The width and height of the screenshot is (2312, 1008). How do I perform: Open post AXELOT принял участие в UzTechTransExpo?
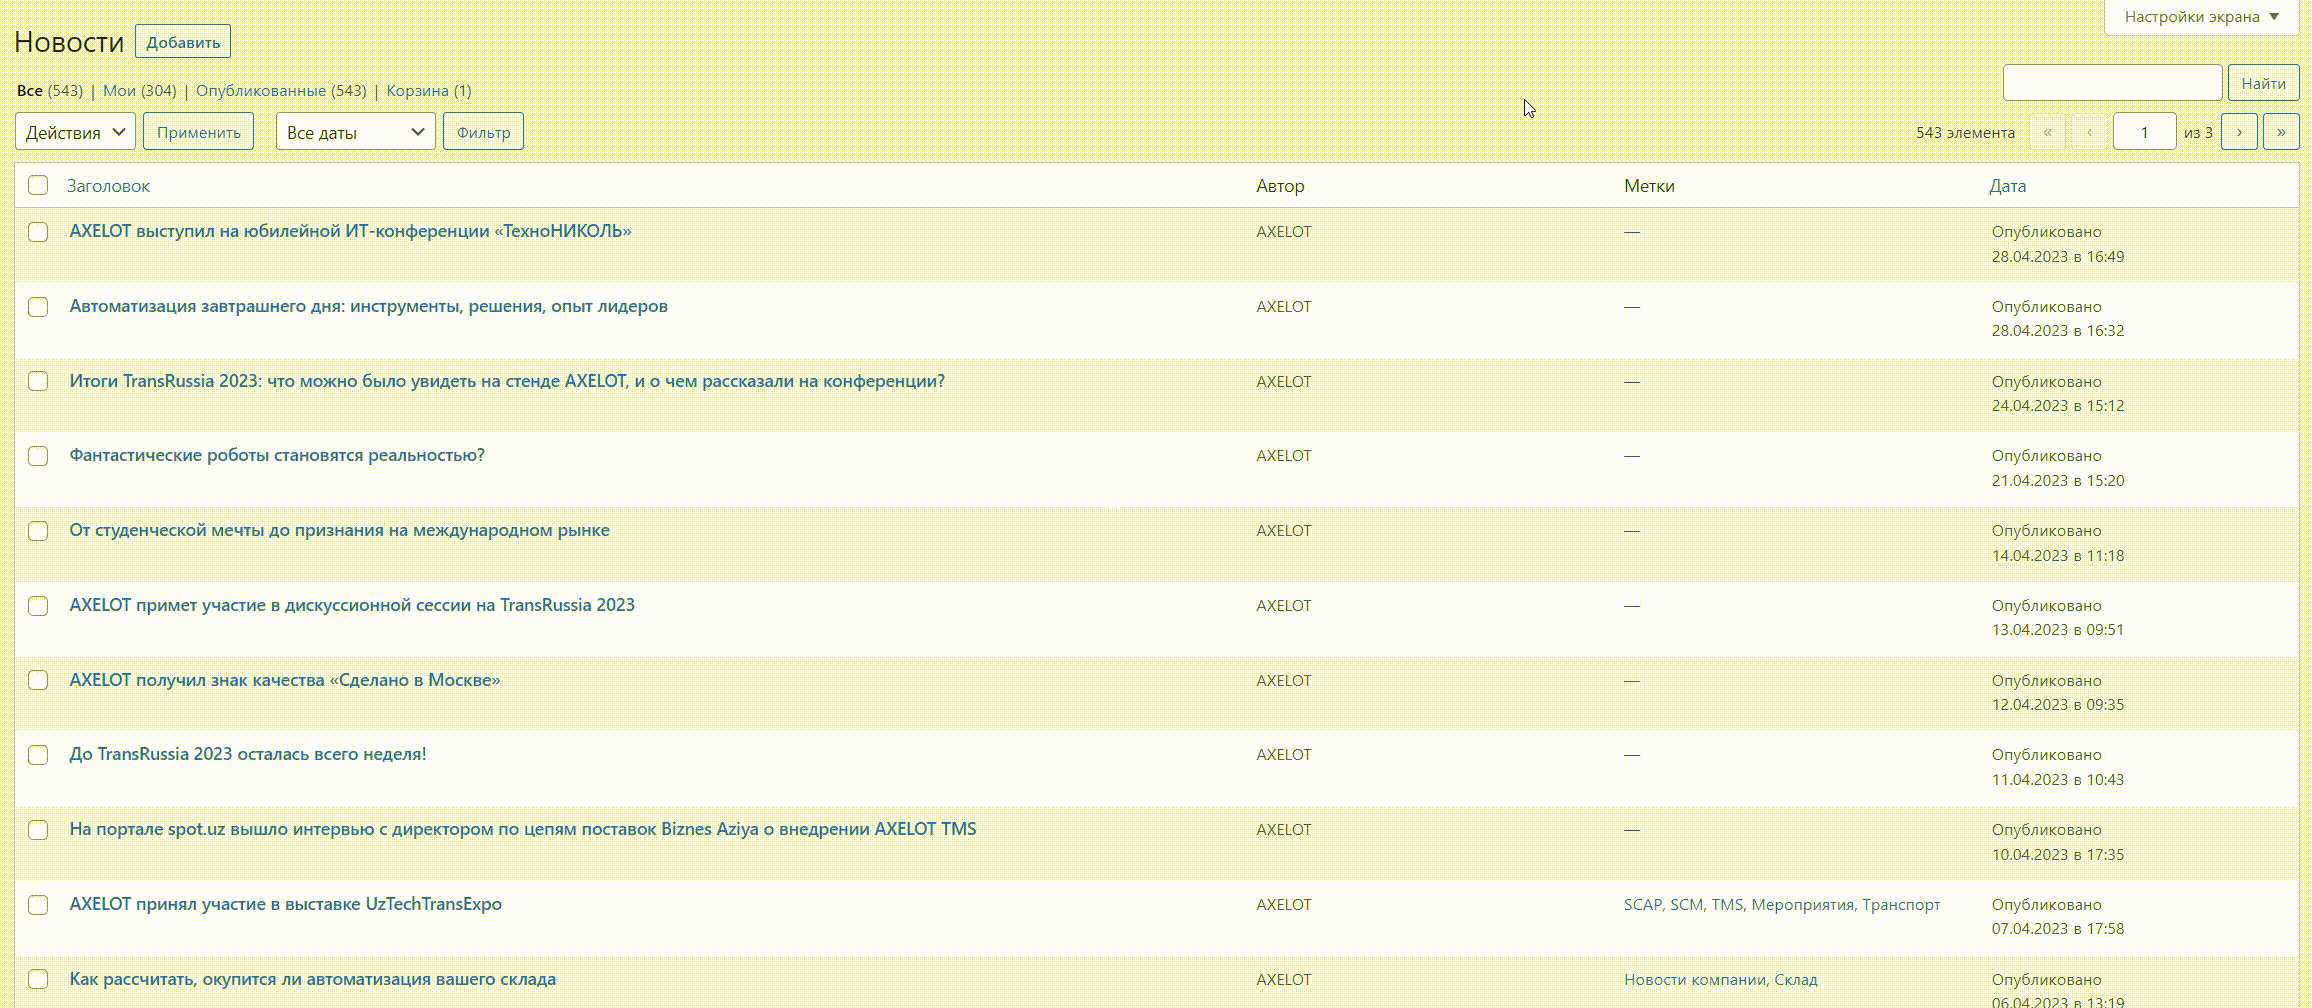(286, 904)
